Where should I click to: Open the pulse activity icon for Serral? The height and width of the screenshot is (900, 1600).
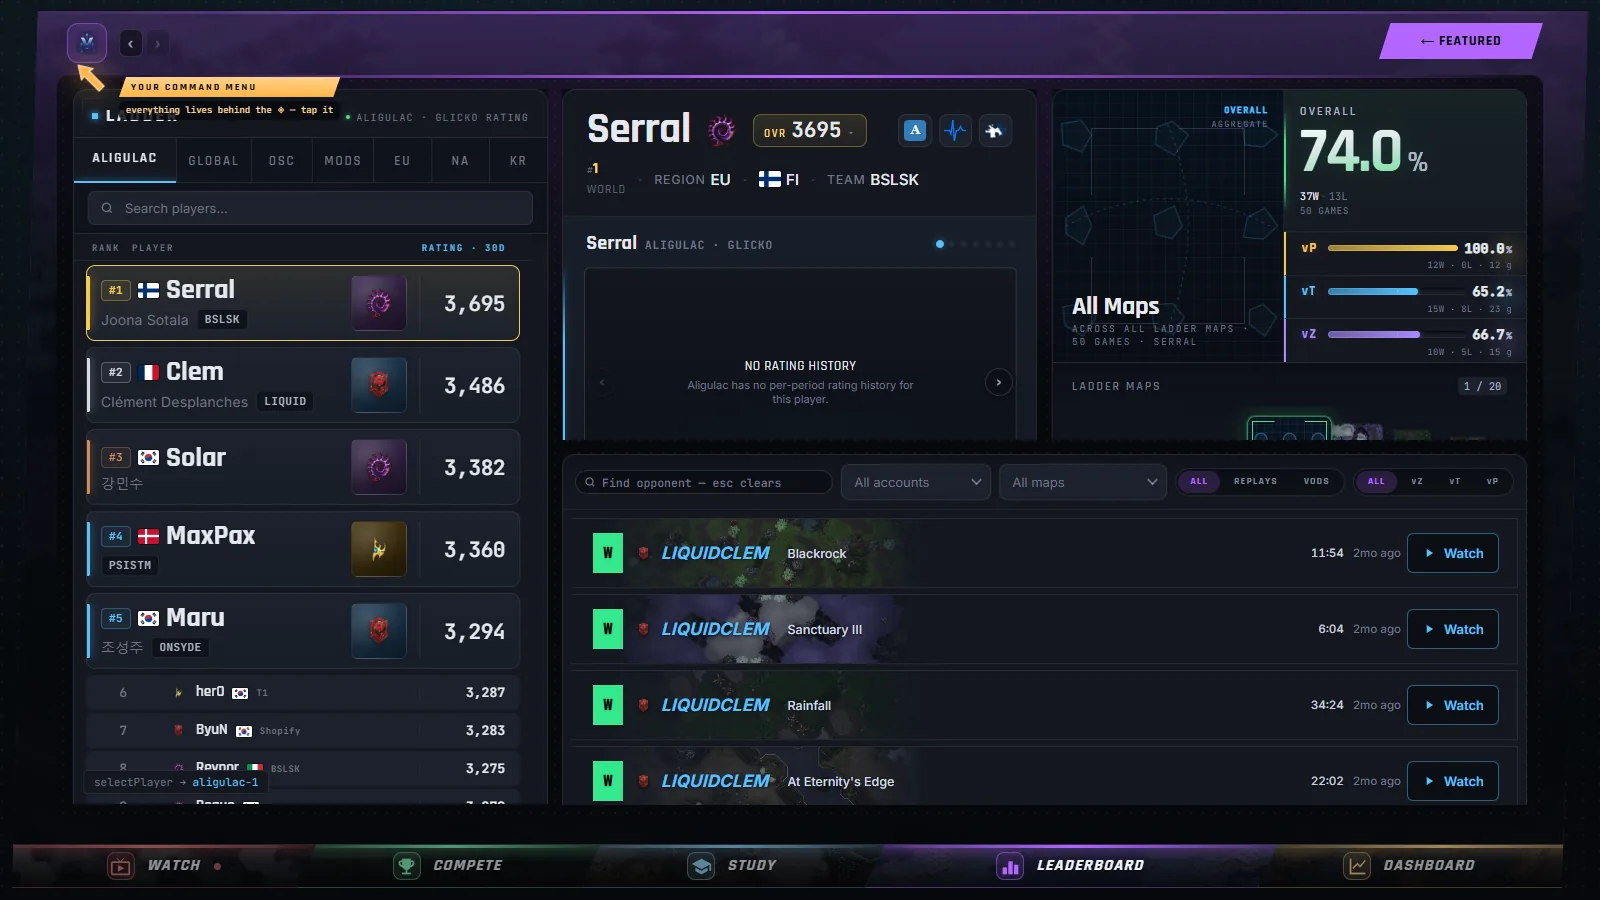tap(955, 130)
